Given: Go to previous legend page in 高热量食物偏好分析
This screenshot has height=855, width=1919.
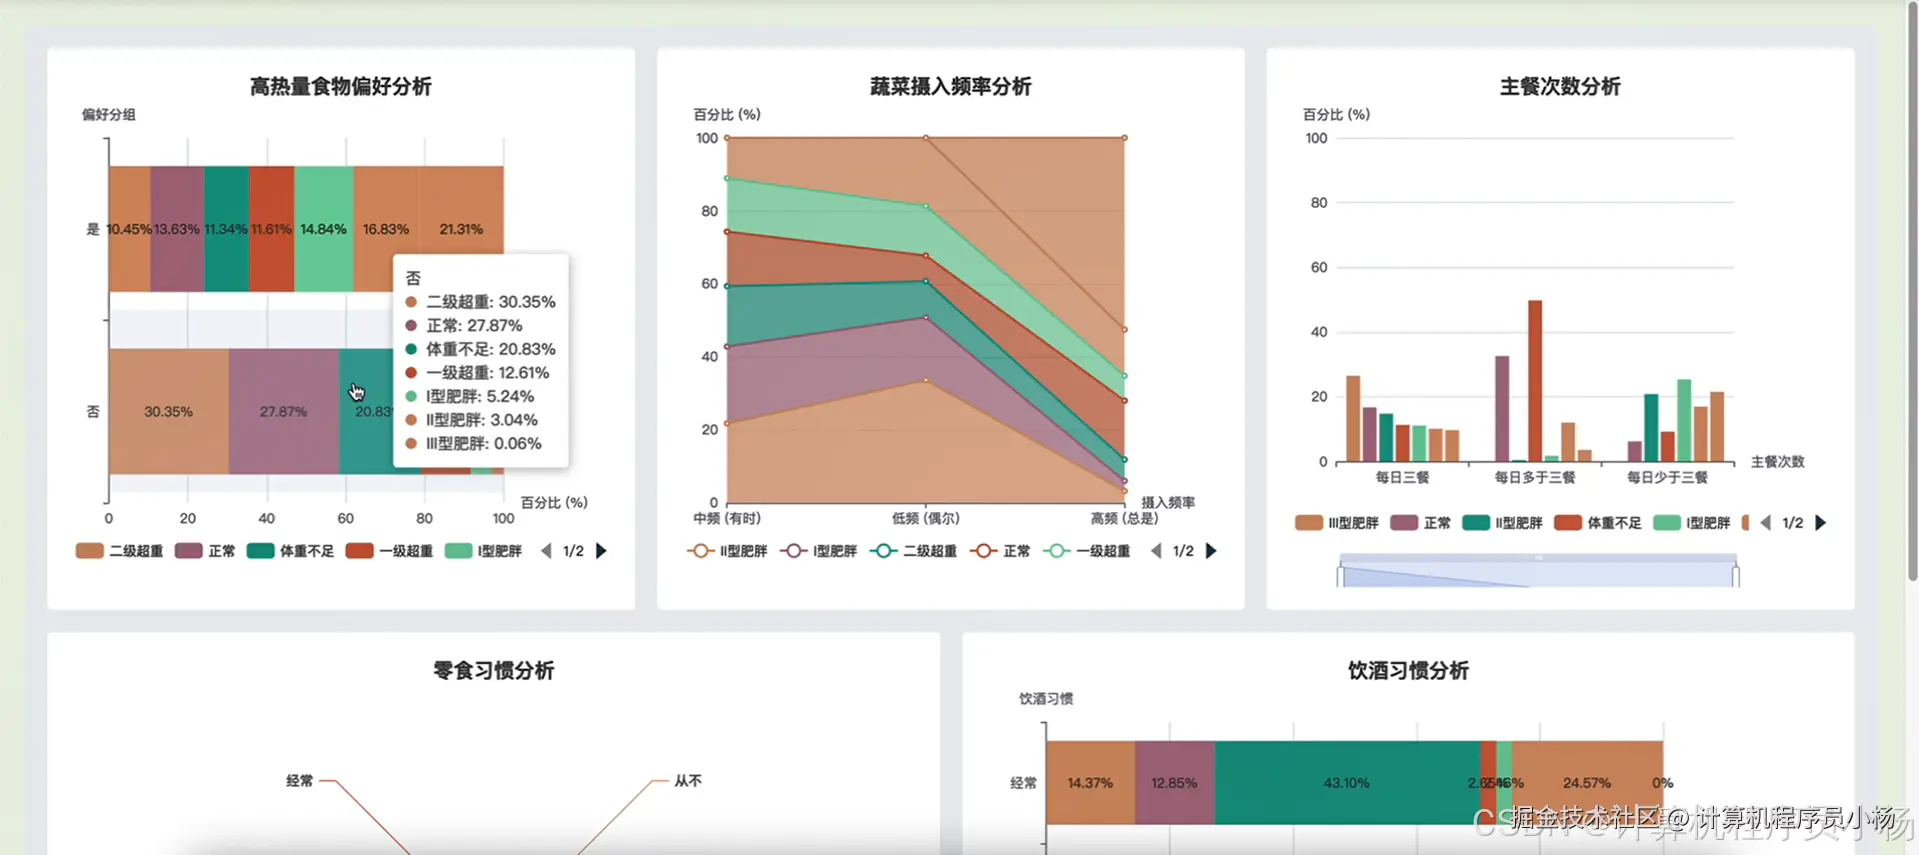Looking at the screenshot, I should [x=546, y=551].
